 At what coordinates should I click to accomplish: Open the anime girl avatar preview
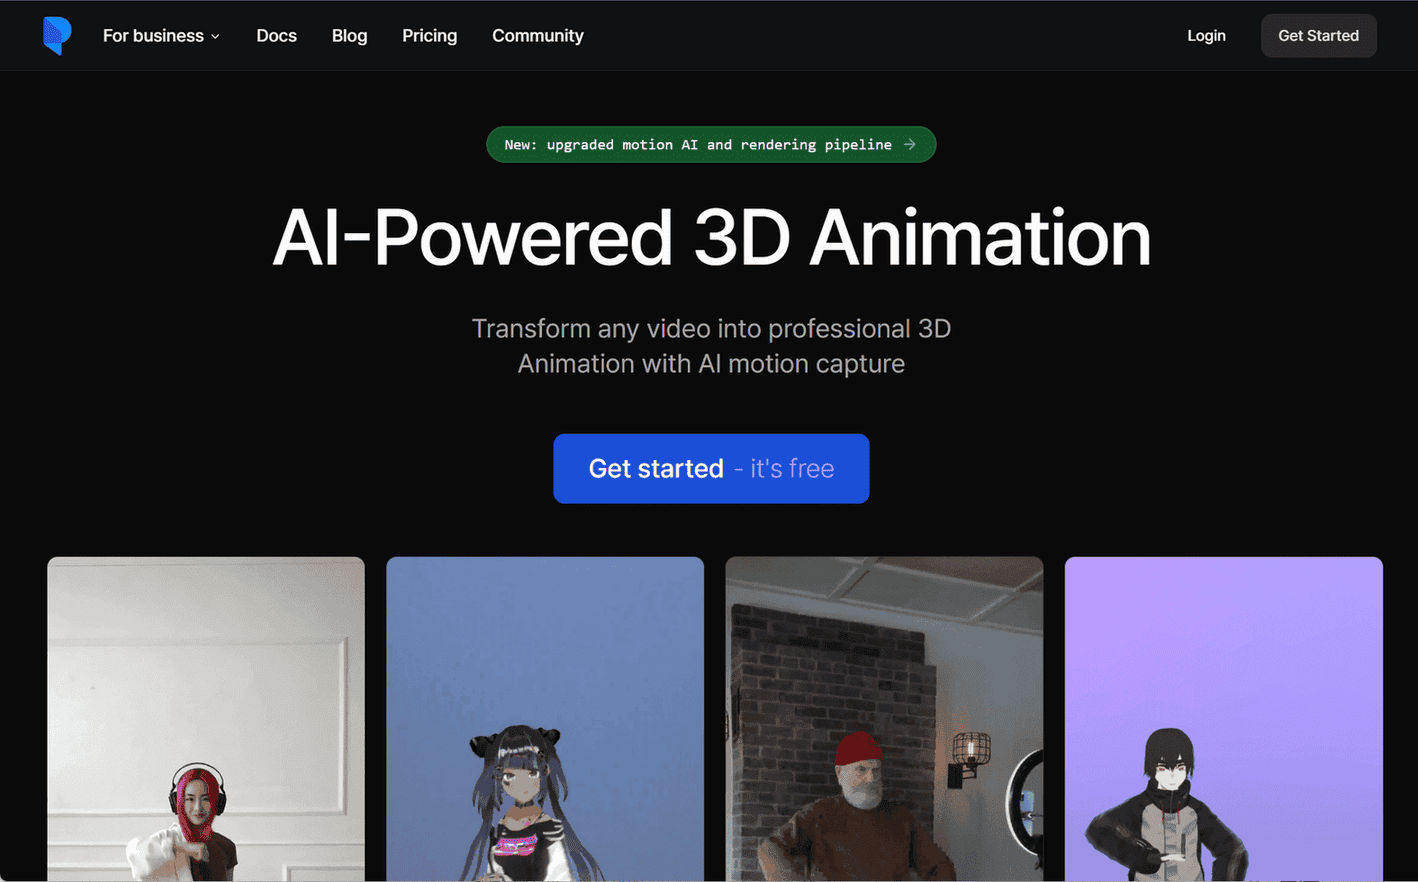(545, 718)
